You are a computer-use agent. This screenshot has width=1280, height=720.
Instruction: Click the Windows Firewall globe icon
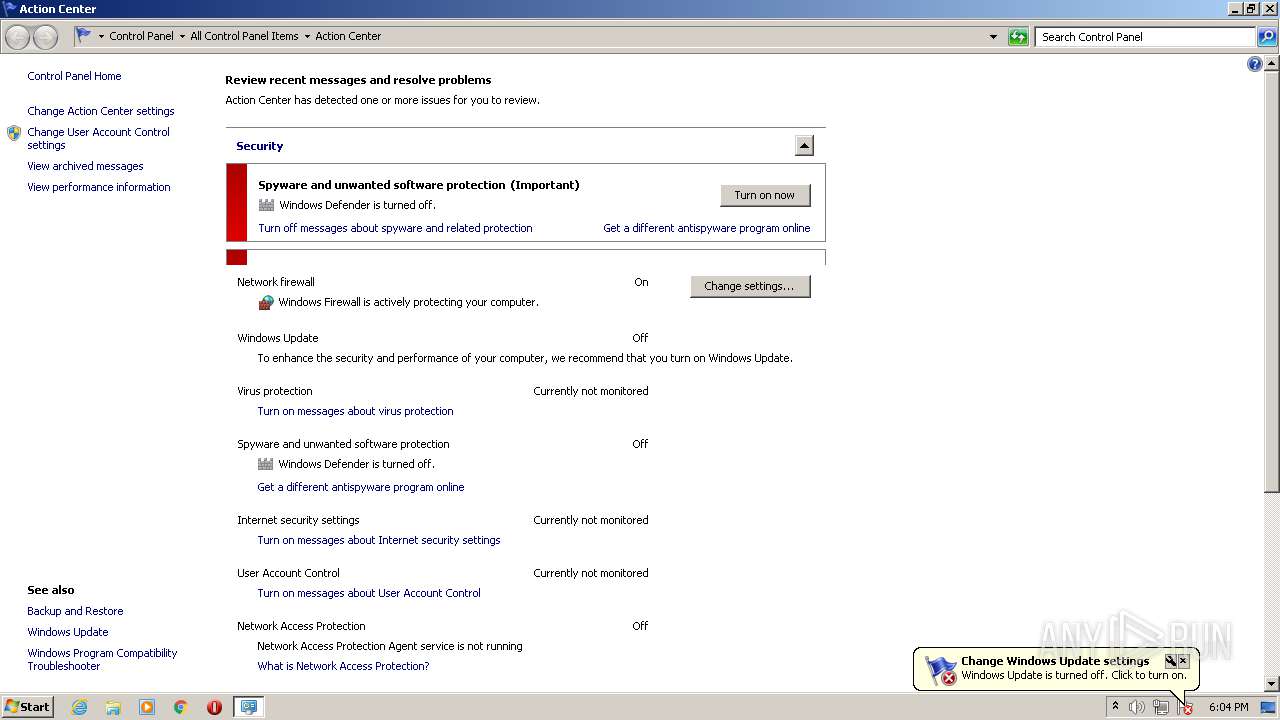pos(266,302)
